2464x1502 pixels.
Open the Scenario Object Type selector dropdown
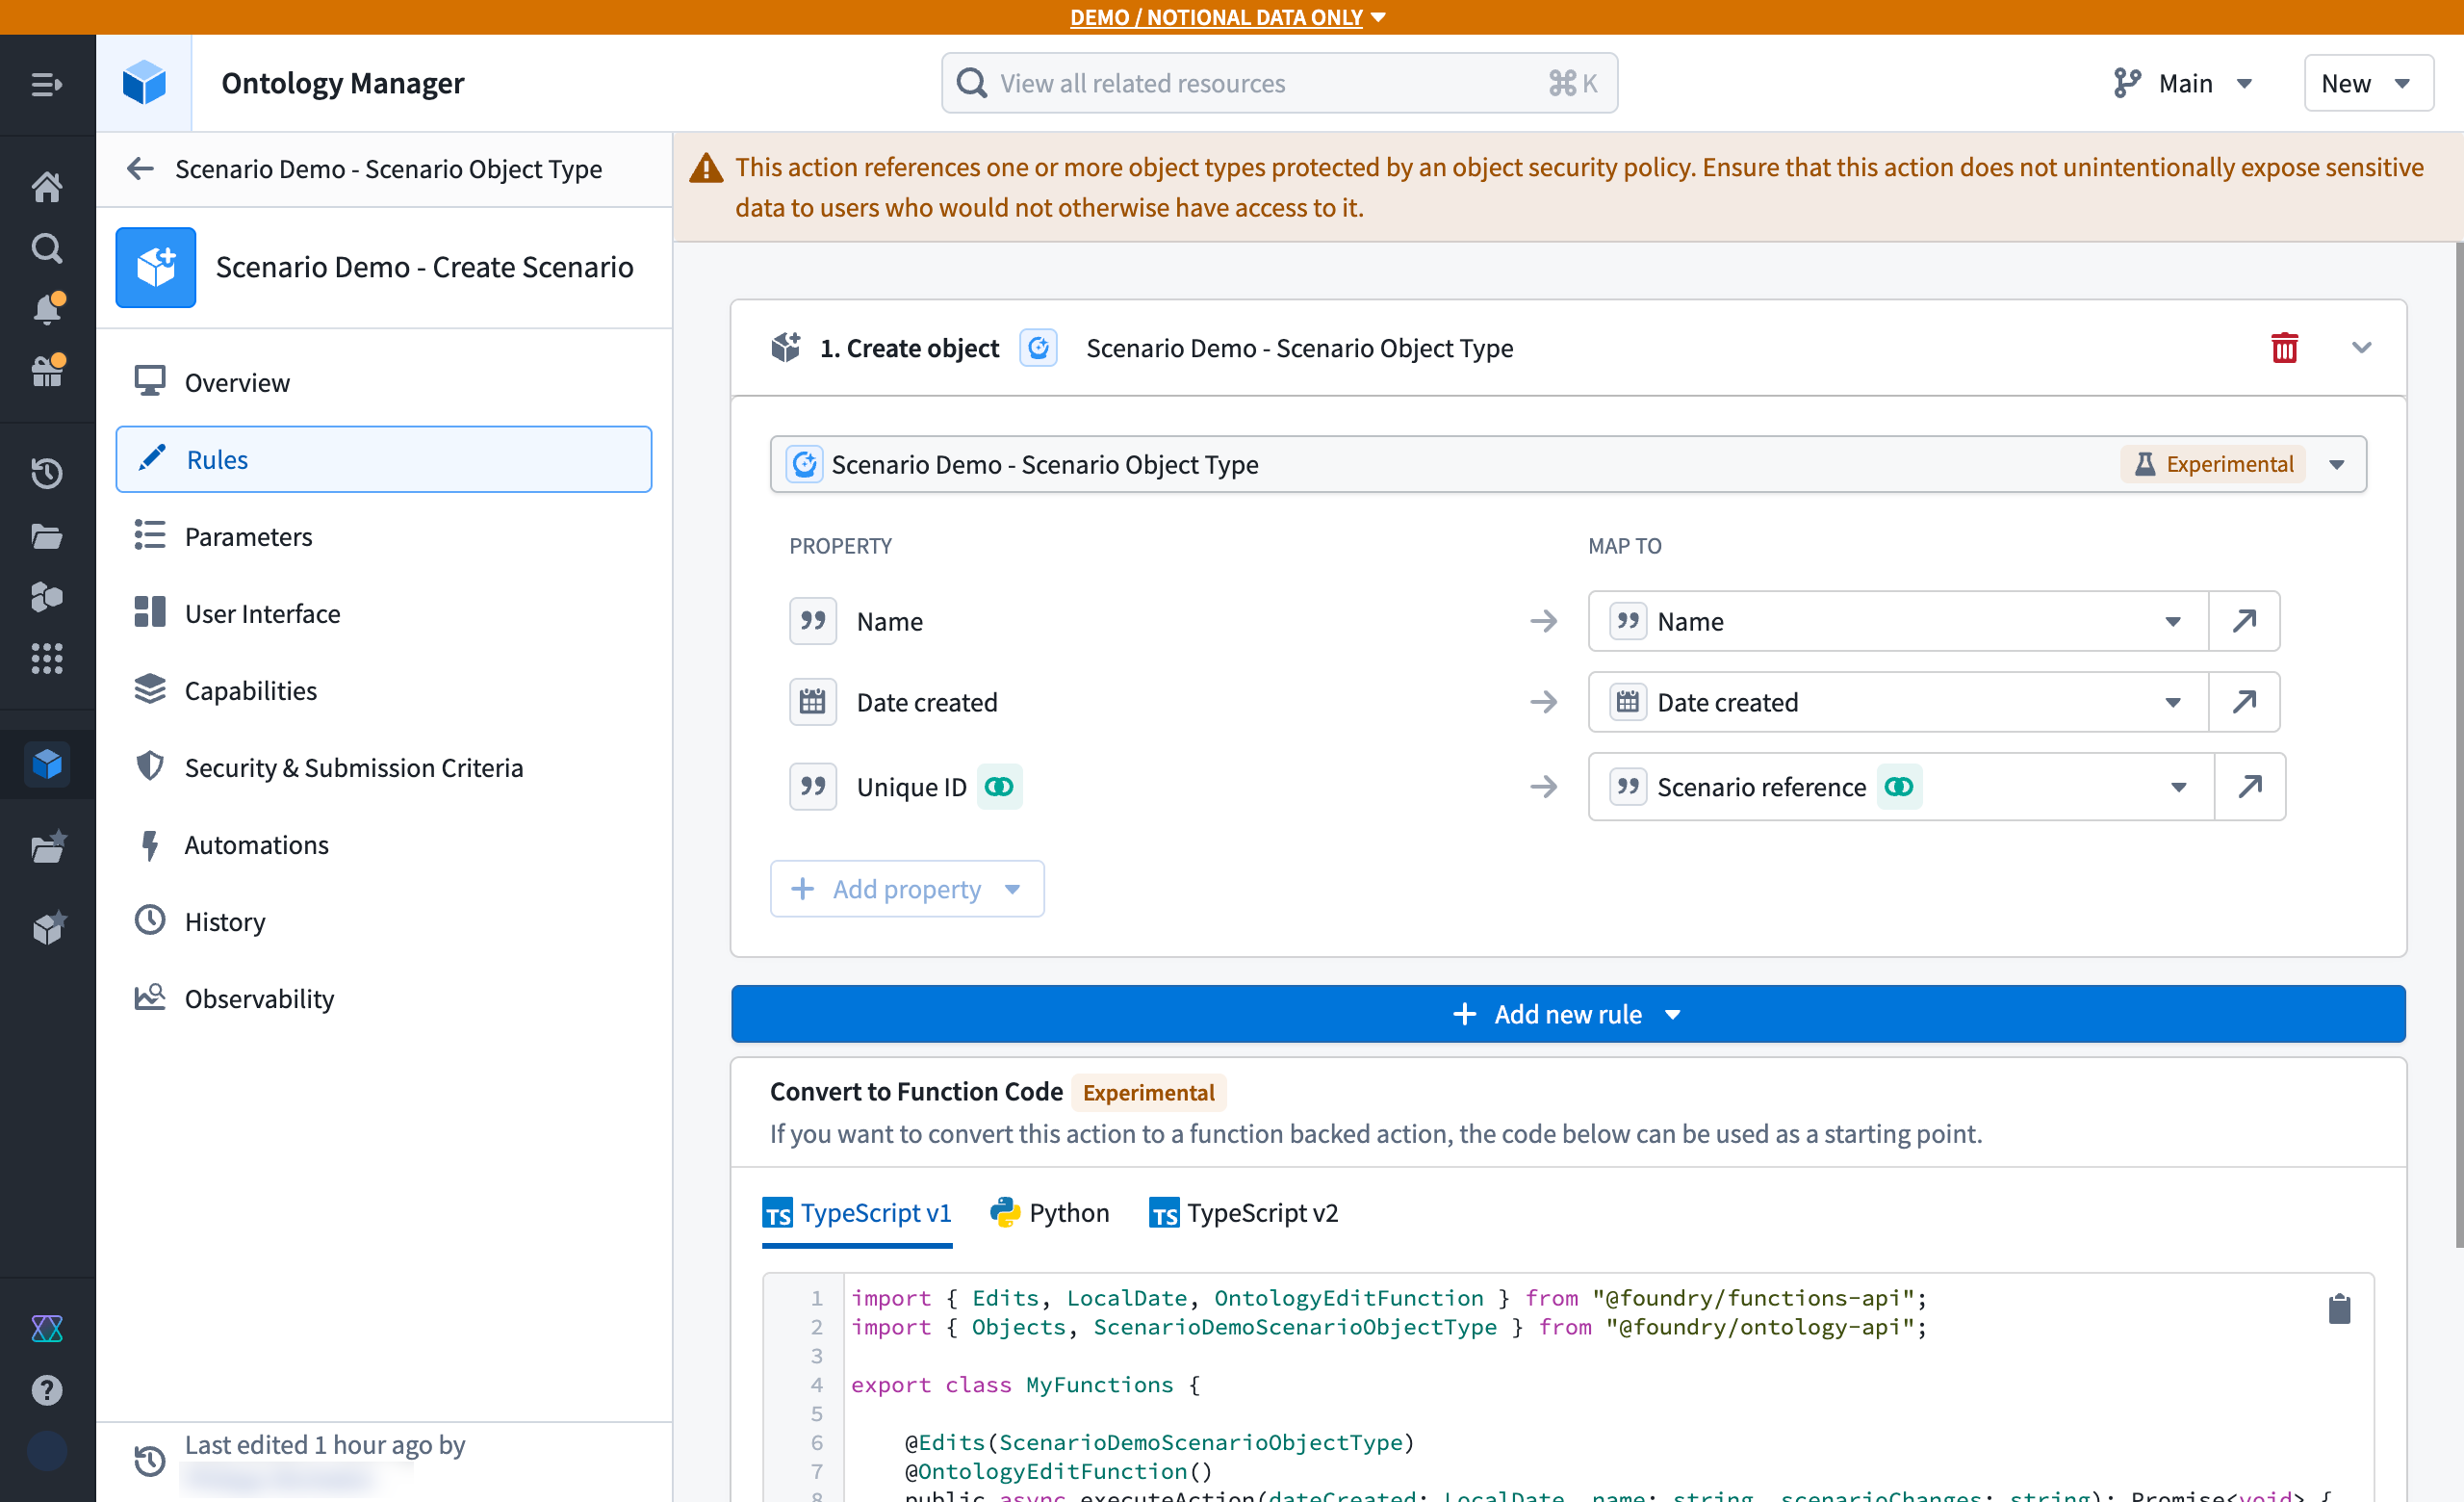[1567, 464]
